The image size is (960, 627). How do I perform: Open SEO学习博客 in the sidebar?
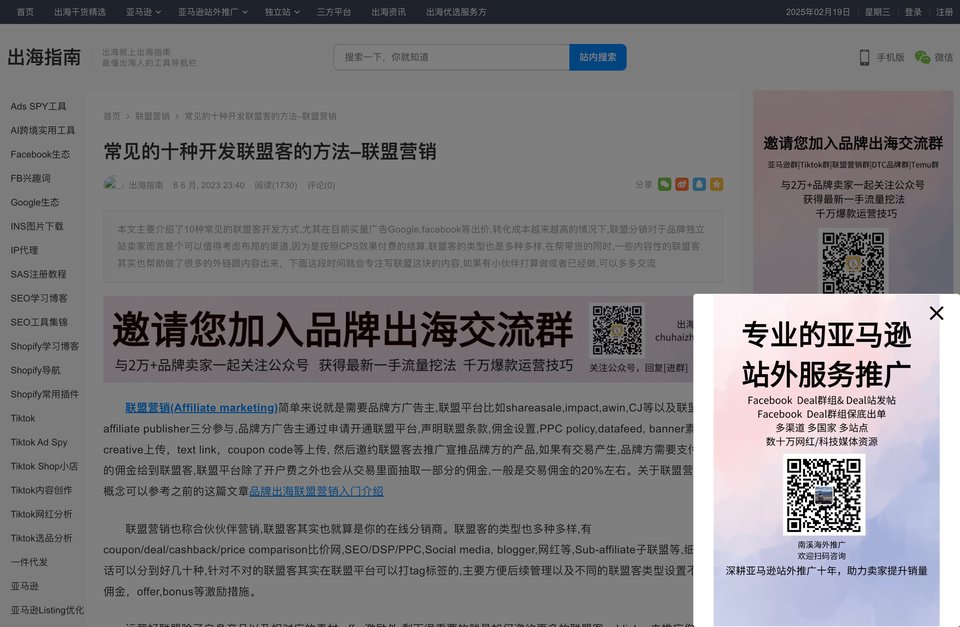pos(39,298)
